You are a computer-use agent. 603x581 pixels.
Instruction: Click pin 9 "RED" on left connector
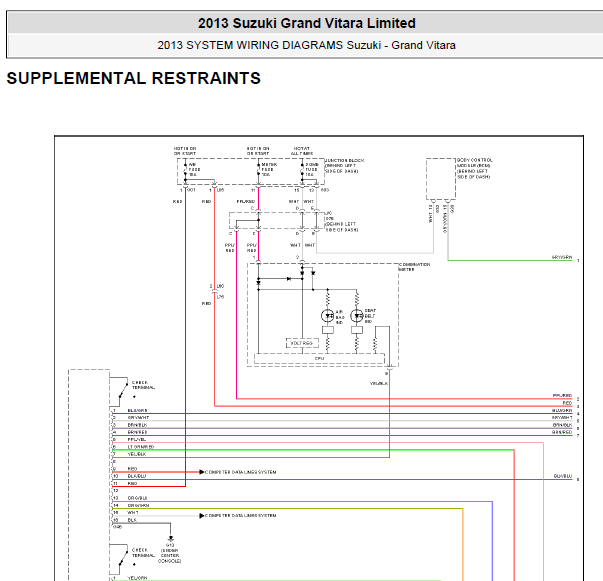(x=132, y=469)
